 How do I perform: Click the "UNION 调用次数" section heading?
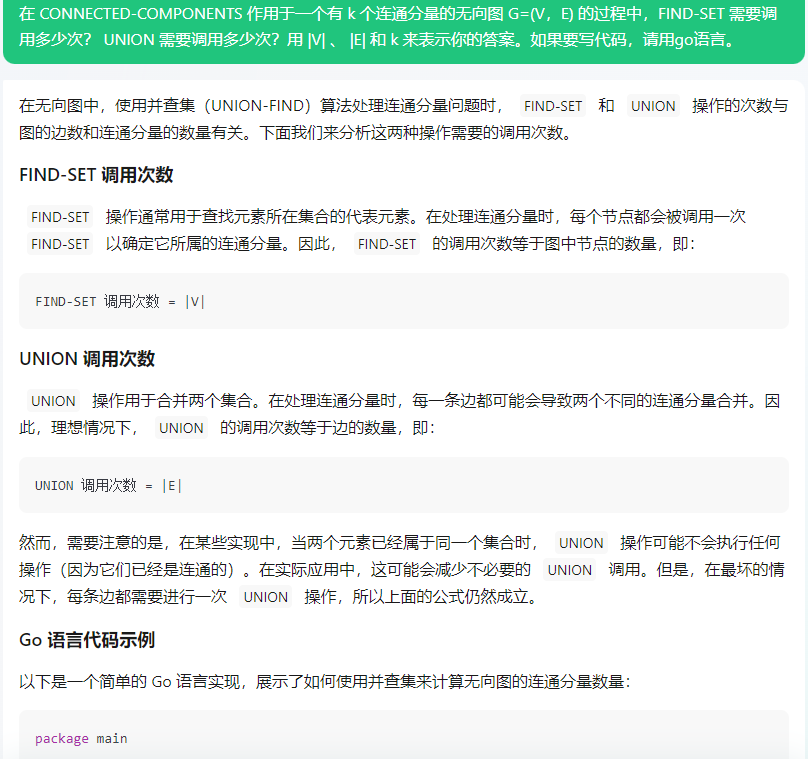point(87,359)
